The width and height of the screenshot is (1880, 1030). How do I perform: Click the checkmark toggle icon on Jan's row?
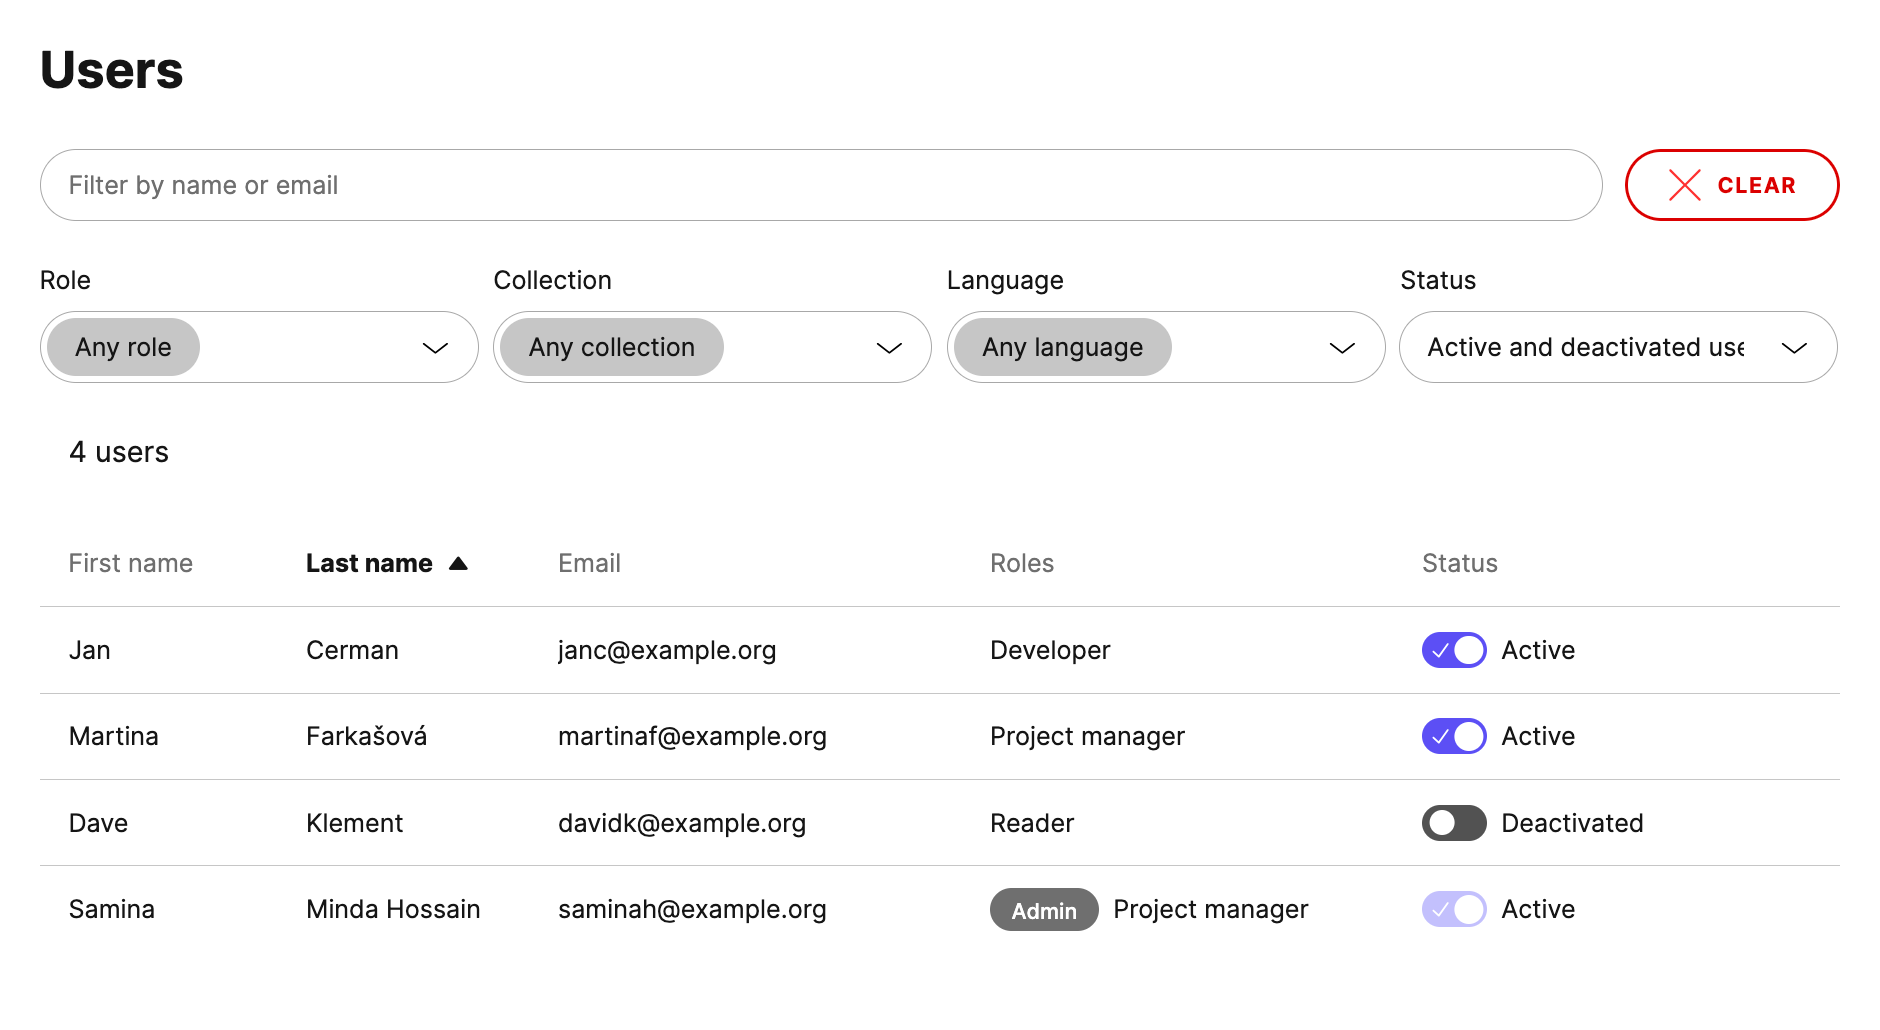click(1440, 650)
